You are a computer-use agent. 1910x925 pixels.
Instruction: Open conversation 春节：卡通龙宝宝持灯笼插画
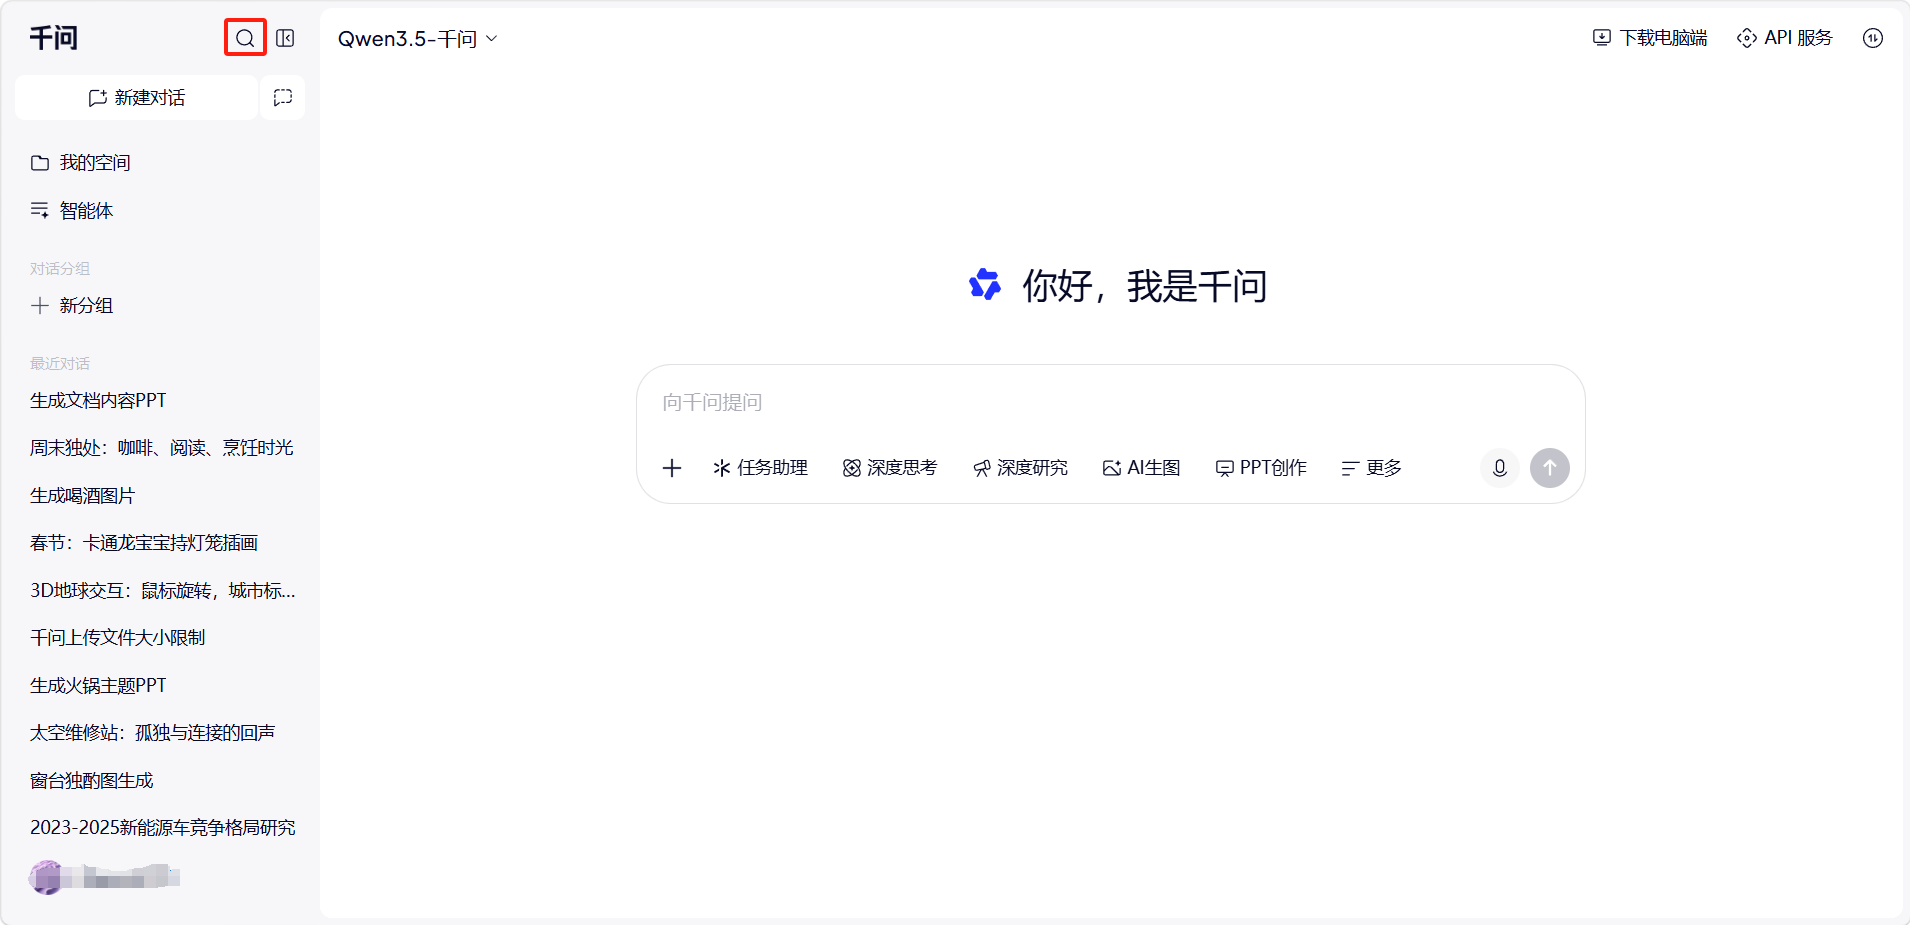tap(144, 542)
